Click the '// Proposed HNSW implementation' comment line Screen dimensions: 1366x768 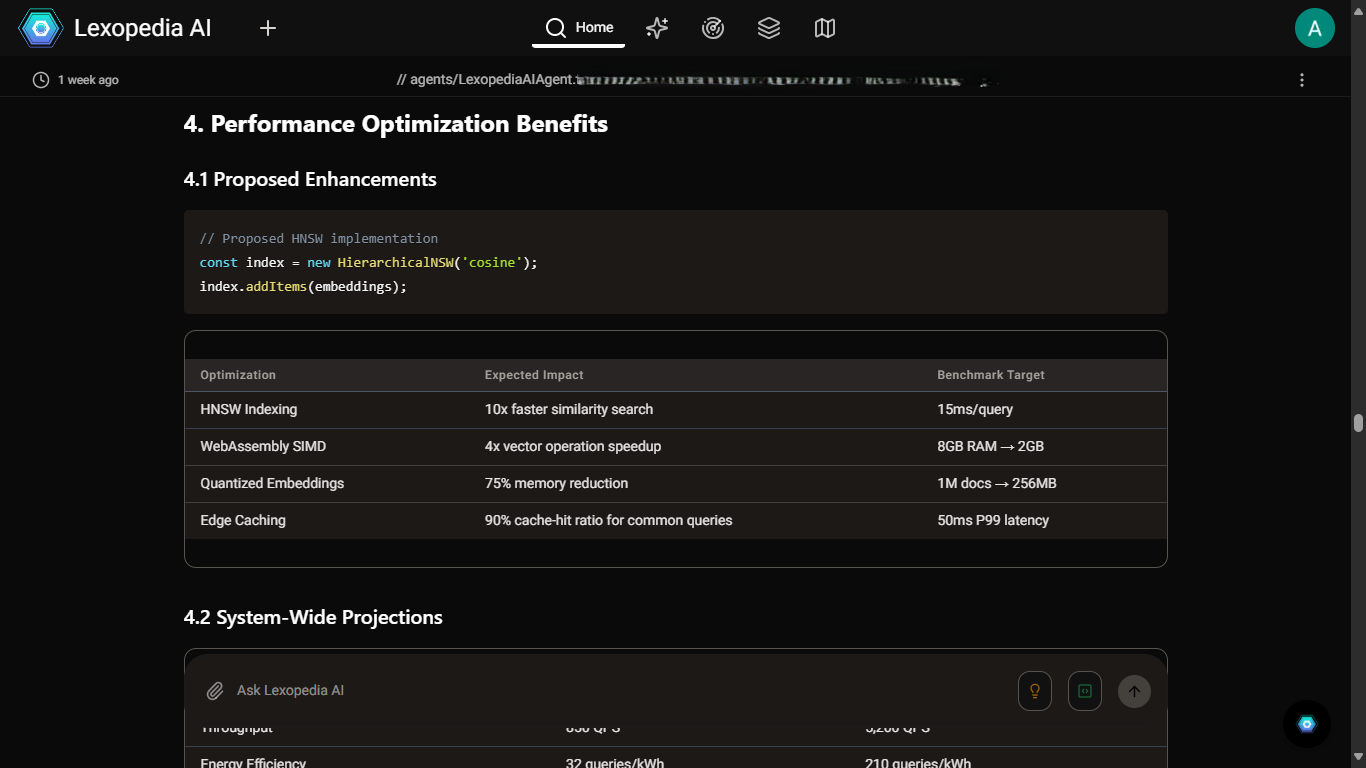point(319,238)
